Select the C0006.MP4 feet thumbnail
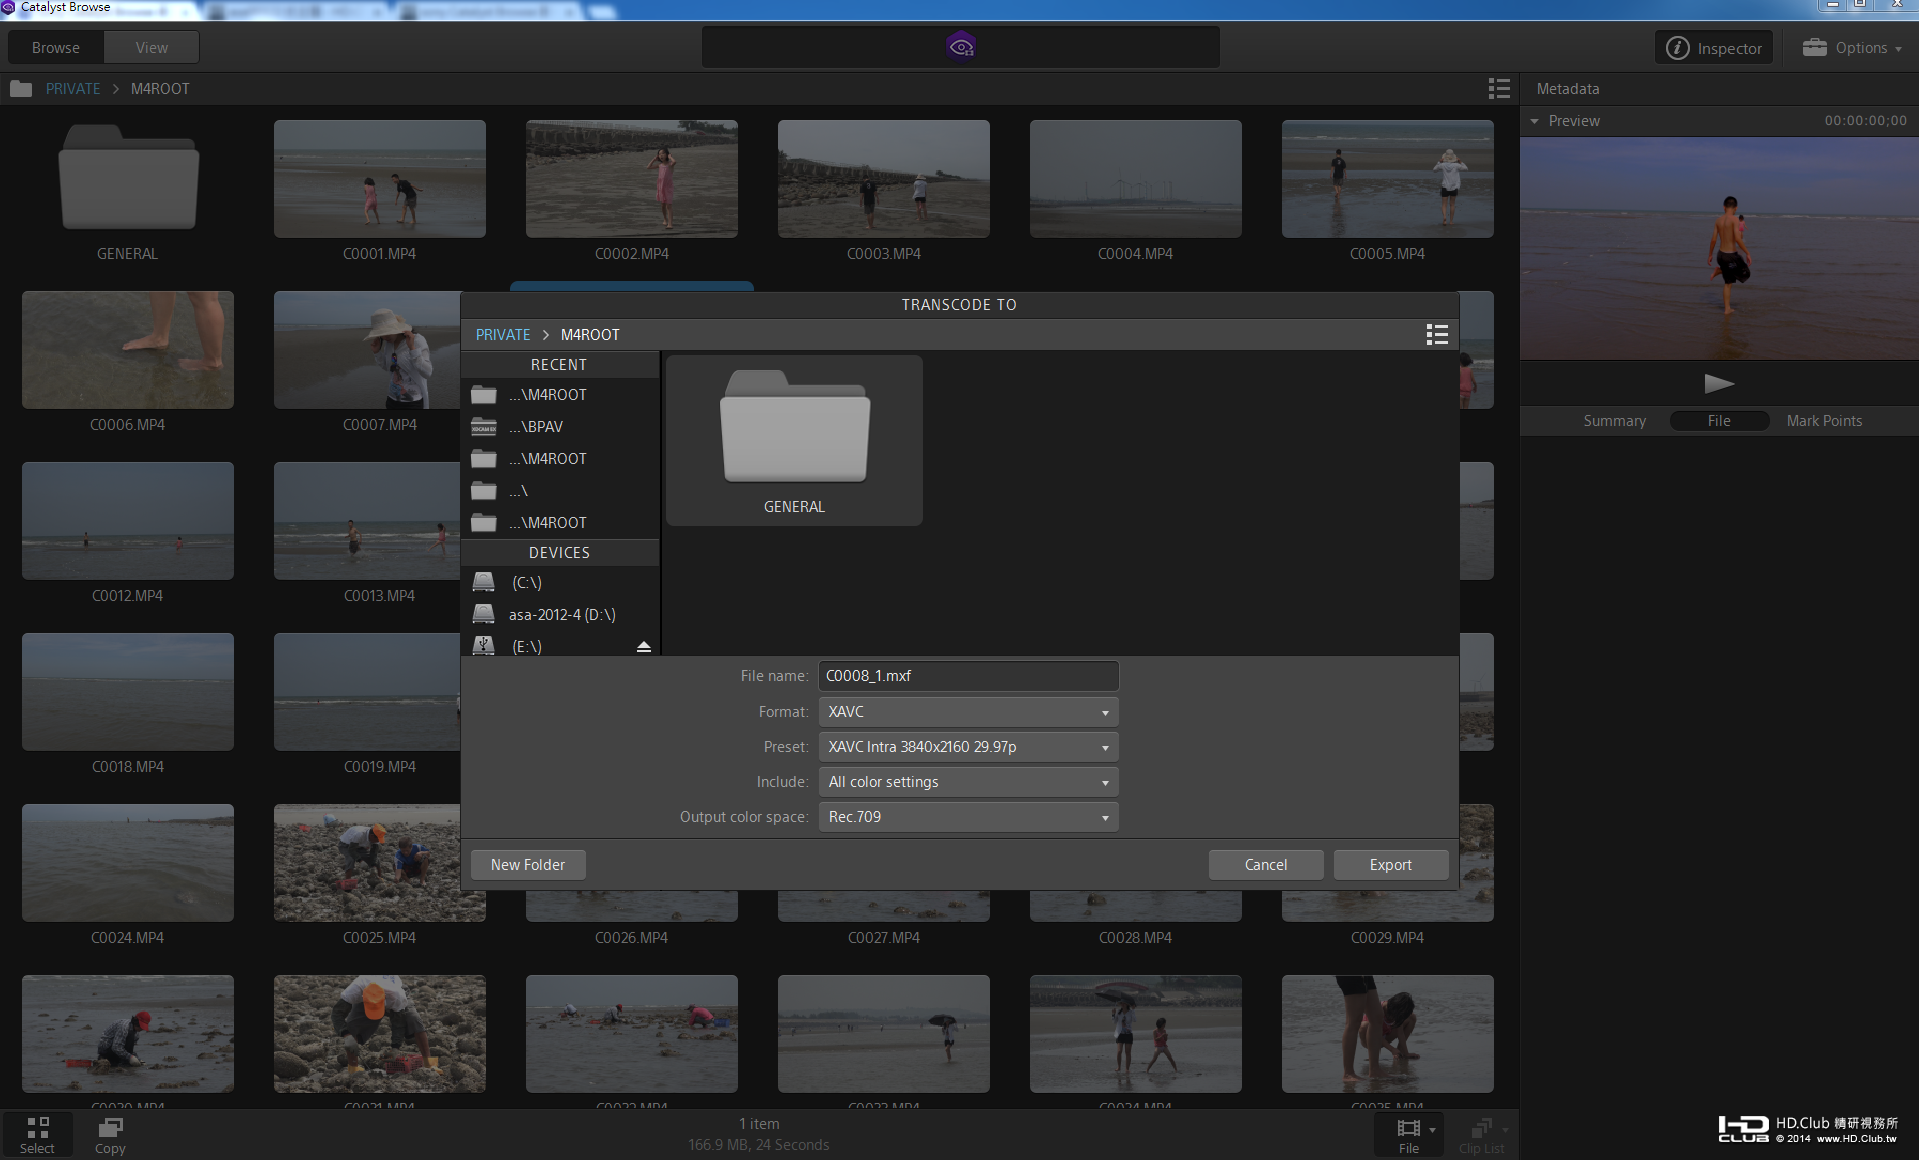Viewport: 1919px width, 1160px height. tap(128, 350)
